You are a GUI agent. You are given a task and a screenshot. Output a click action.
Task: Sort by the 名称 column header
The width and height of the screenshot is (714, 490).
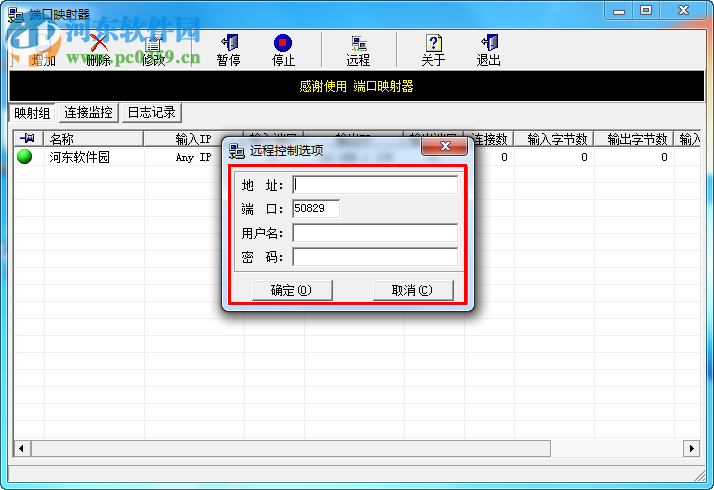(93, 138)
